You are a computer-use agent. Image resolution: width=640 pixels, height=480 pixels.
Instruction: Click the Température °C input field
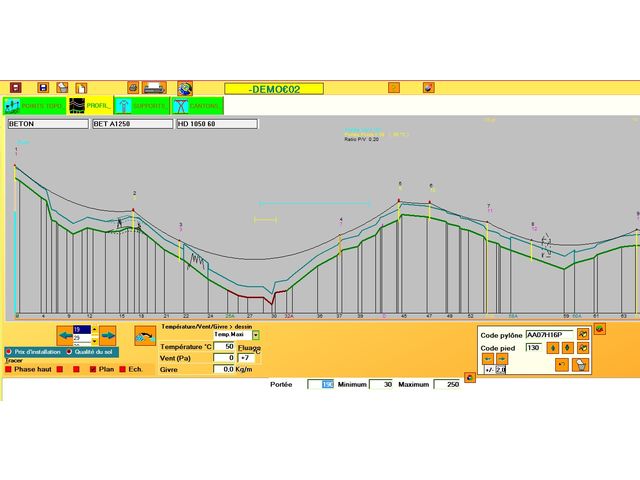[224, 346]
